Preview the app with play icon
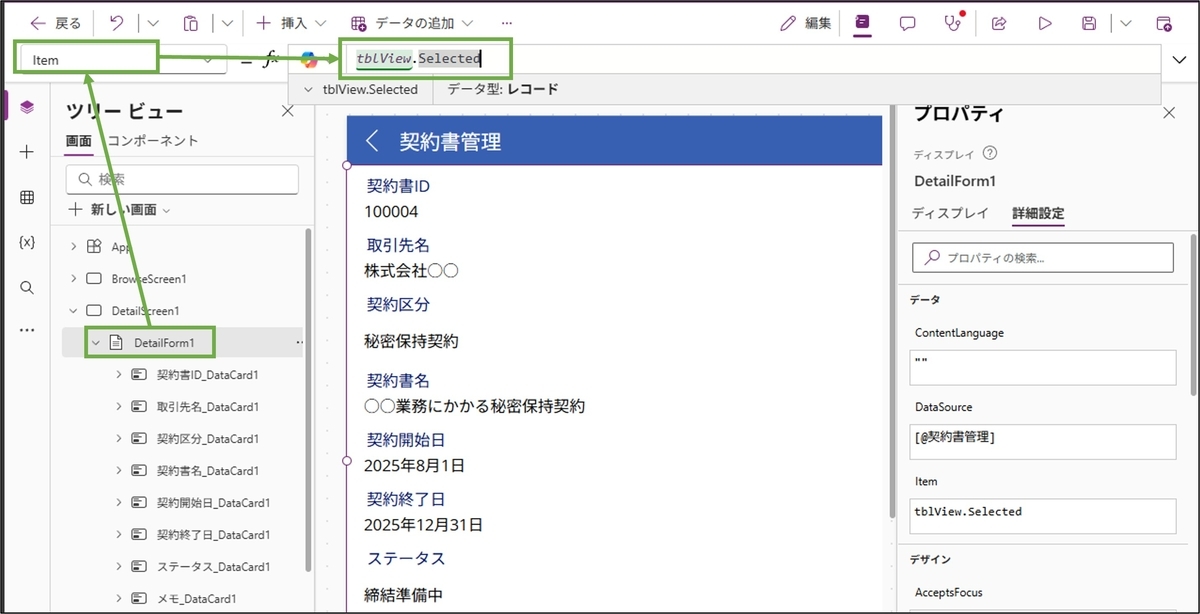Viewport: 1200px width, 614px height. click(x=1045, y=22)
